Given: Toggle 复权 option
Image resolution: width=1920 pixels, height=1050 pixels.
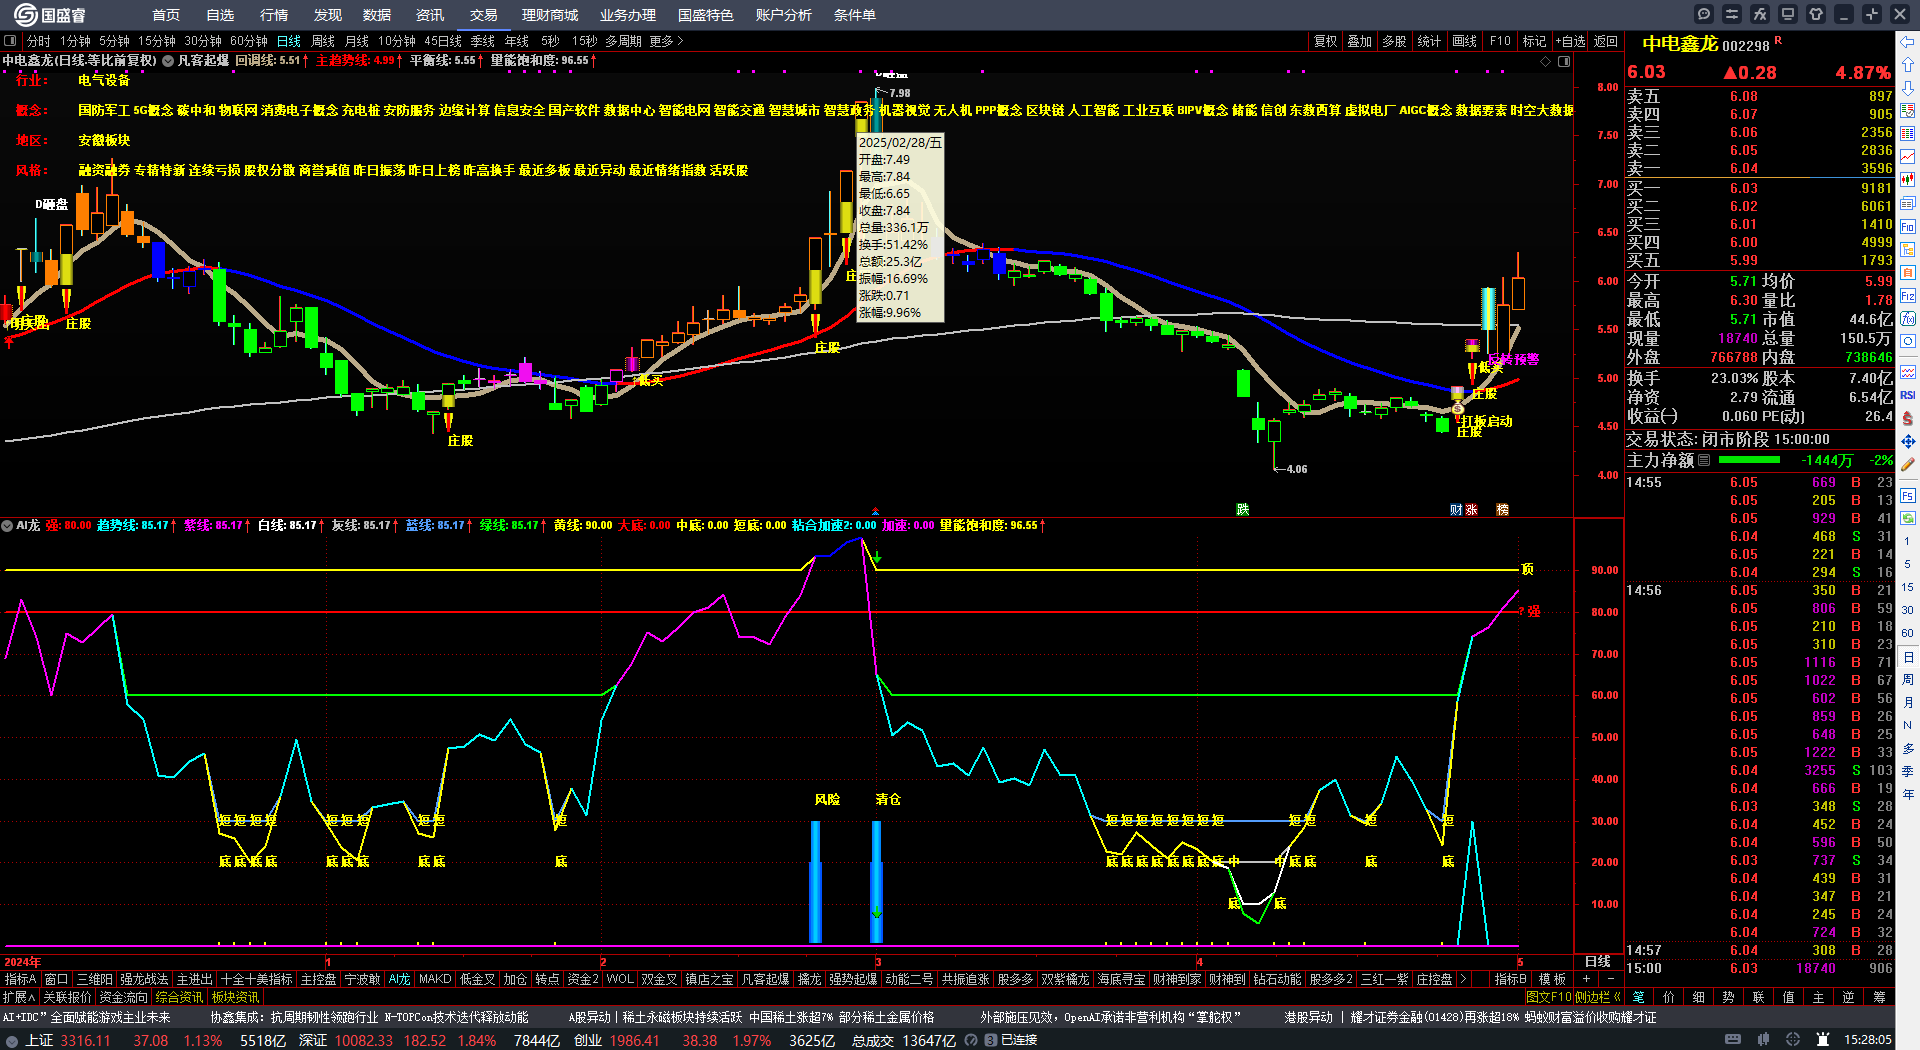Looking at the screenshot, I should pyautogui.click(x=1326, y=41).
